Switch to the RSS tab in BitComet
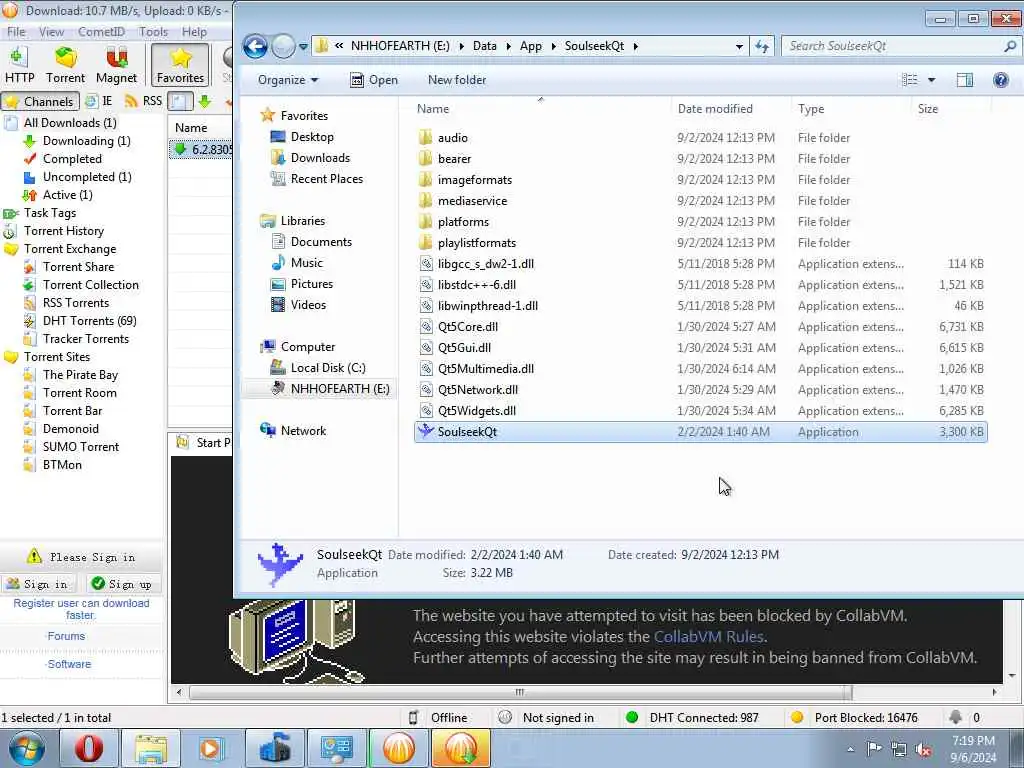1024x768 pixels. click(144, 101)
